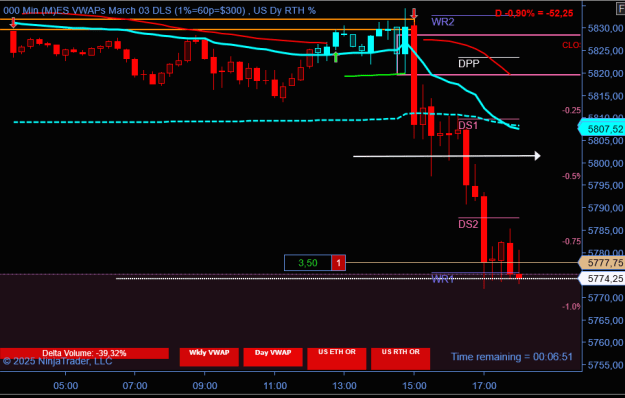Click the DPP pivot label
The height and width of the screenshot is (398, 625).
click(469, 64)
